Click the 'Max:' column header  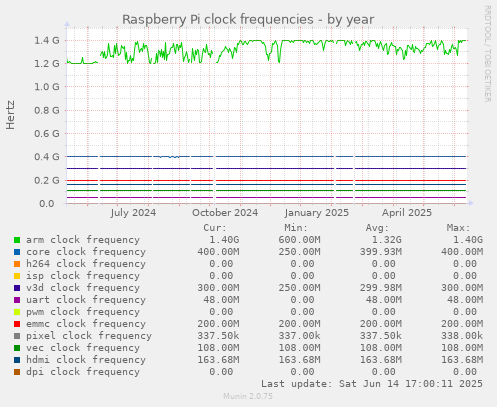click(458, 228)
